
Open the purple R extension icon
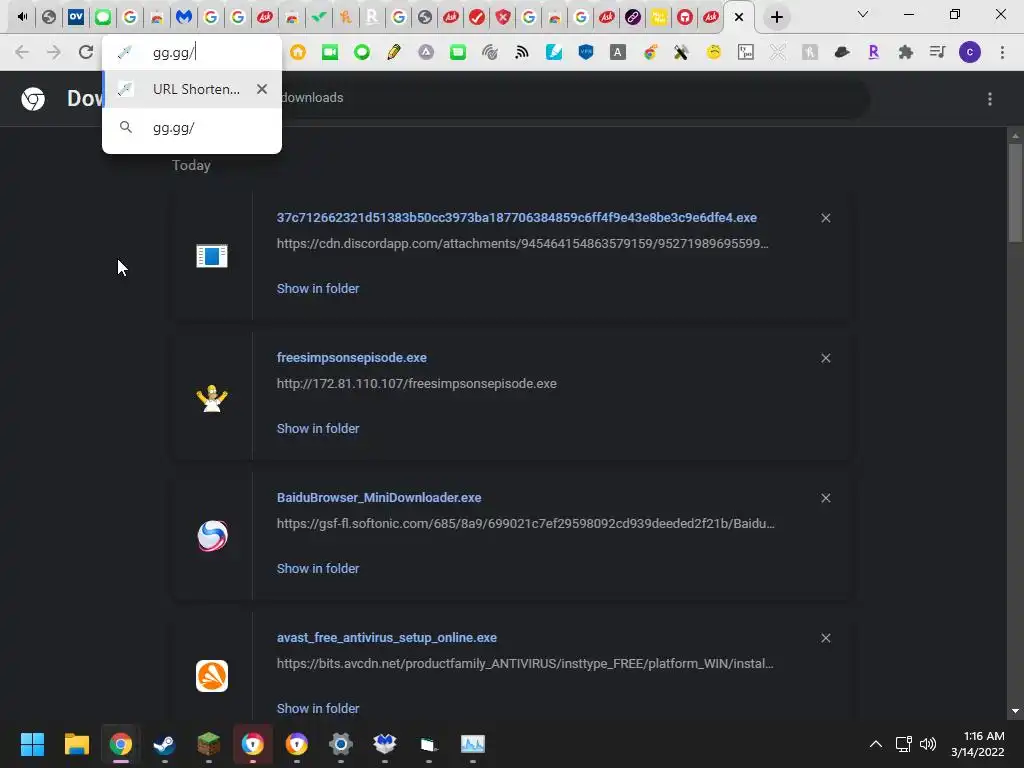(x=874, y=52)
